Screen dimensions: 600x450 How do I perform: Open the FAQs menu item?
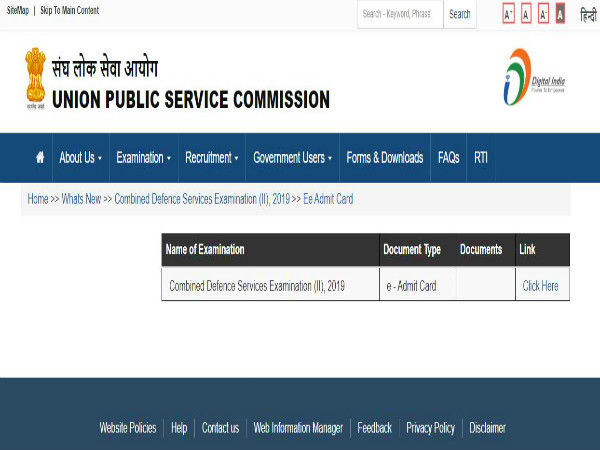pyautogui.click(x=448, y=158)
